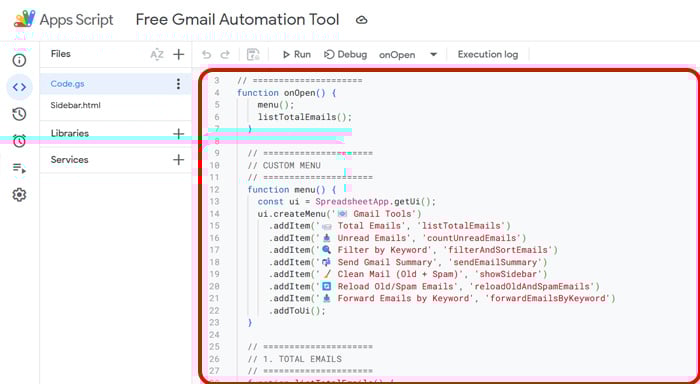700x384 pixels.
Task: Select the Code.gs file
Action: pos(116,83)
